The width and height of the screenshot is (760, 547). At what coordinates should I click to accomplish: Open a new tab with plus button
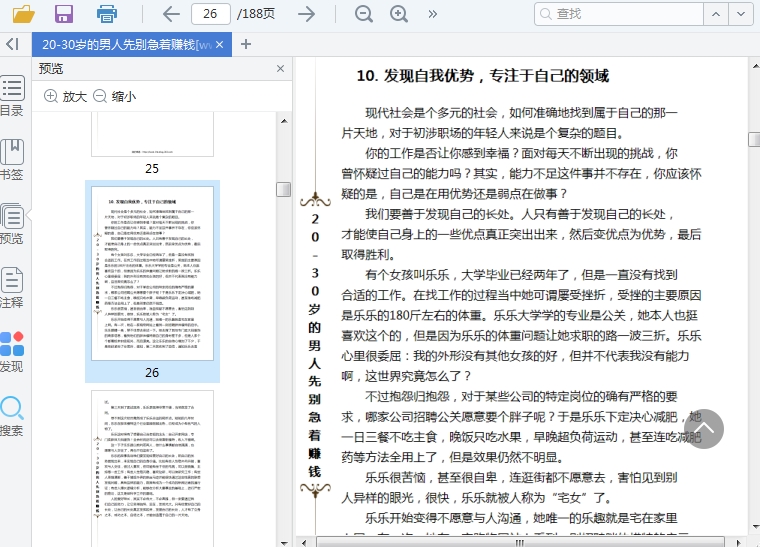pos(246,44)
